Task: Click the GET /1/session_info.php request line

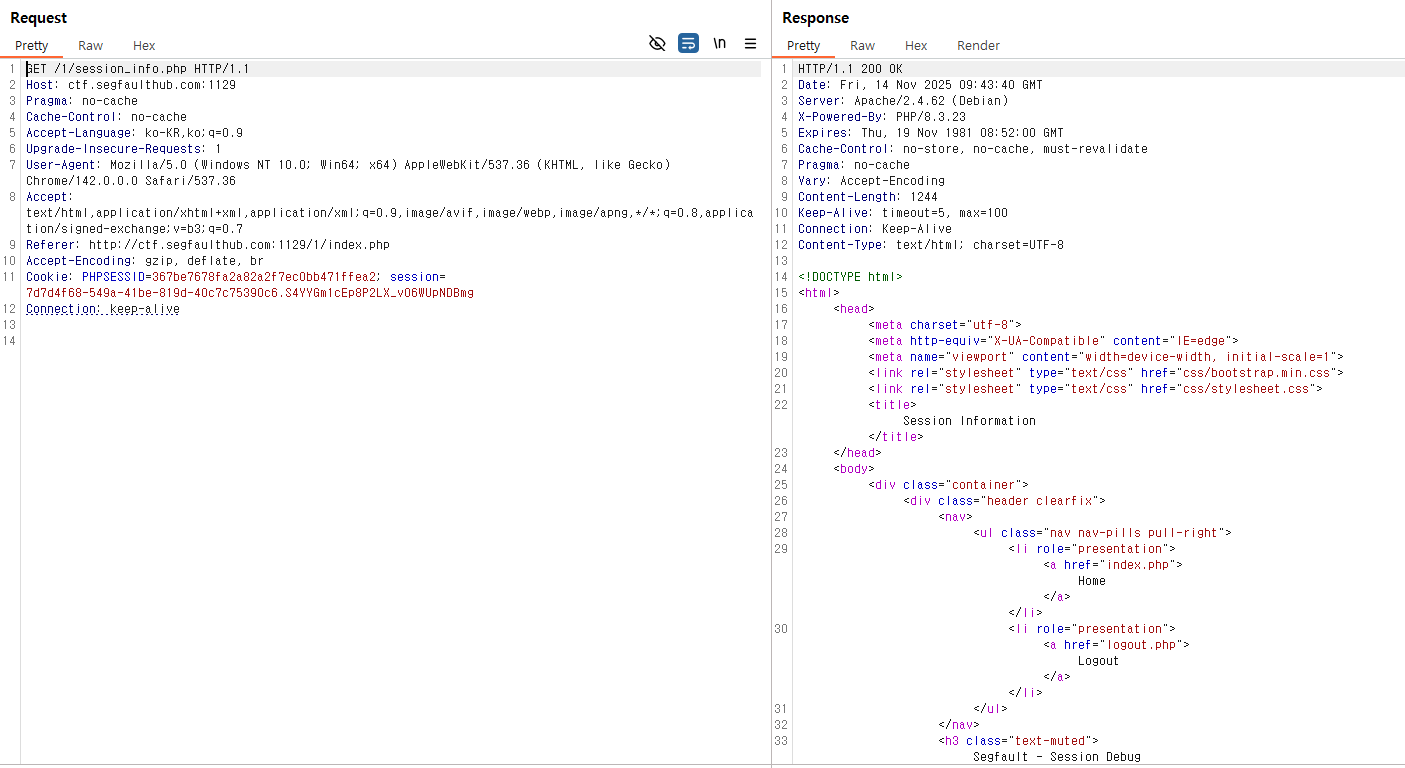Action: point(137,69)
